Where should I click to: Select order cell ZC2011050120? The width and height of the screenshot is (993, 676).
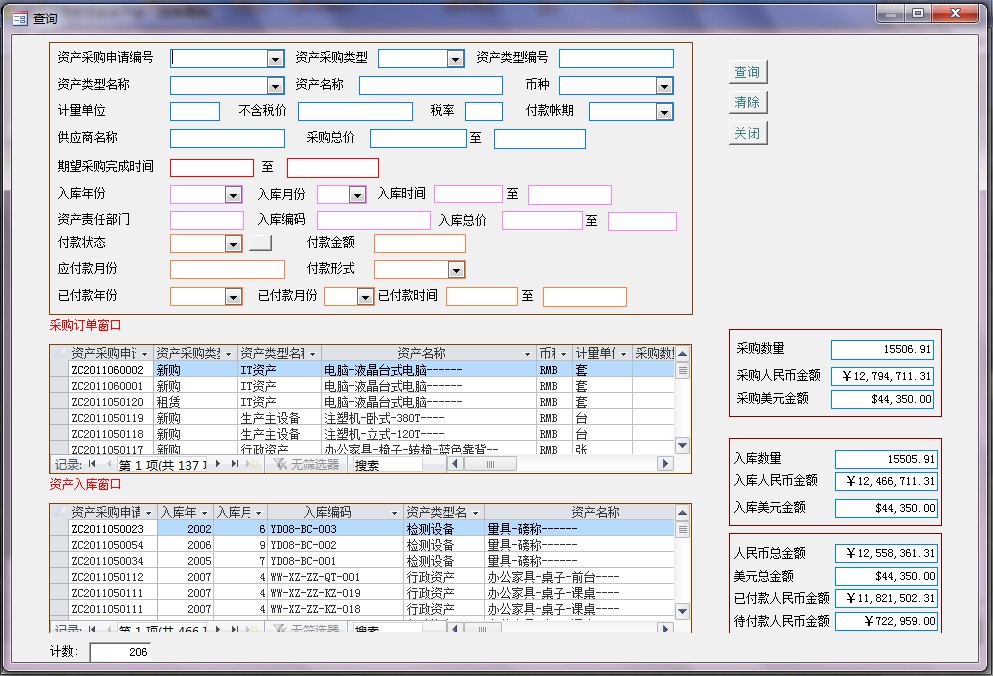point(111,402)
